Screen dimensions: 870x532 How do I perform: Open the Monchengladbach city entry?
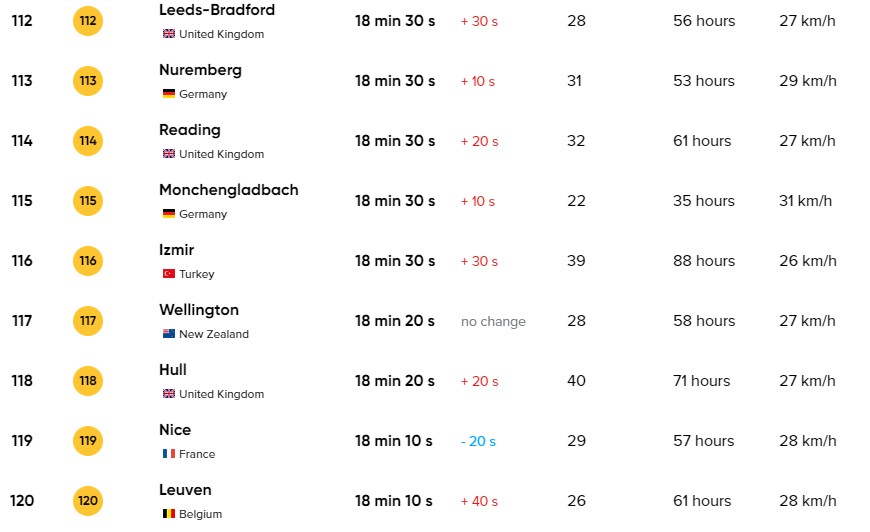click(x=228, y=190)
